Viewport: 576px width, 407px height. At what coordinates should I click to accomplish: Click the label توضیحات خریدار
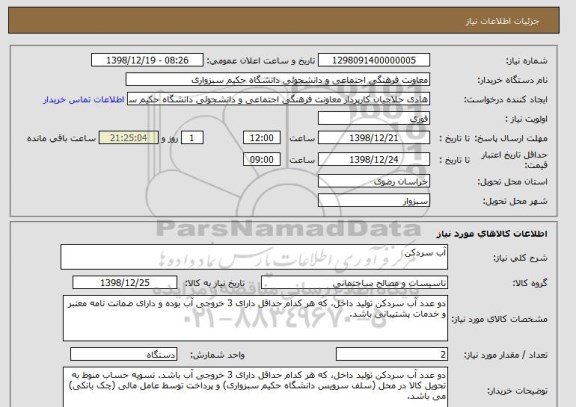click(518, 391)
